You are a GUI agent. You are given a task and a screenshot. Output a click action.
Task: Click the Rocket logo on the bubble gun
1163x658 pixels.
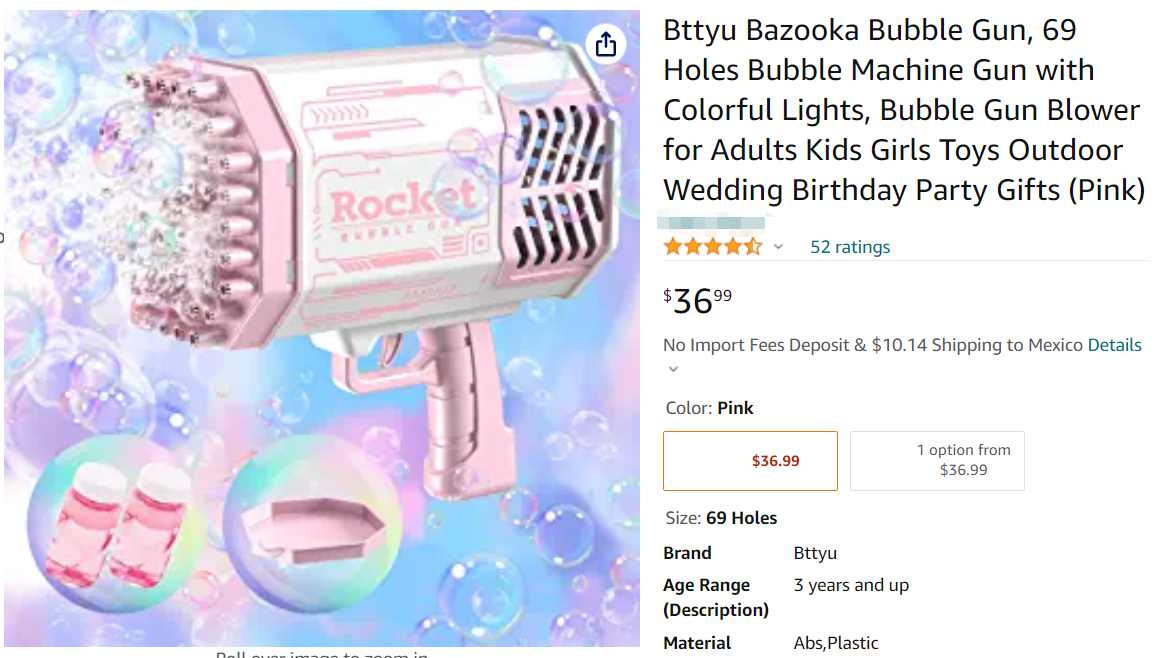pos(402,203)
